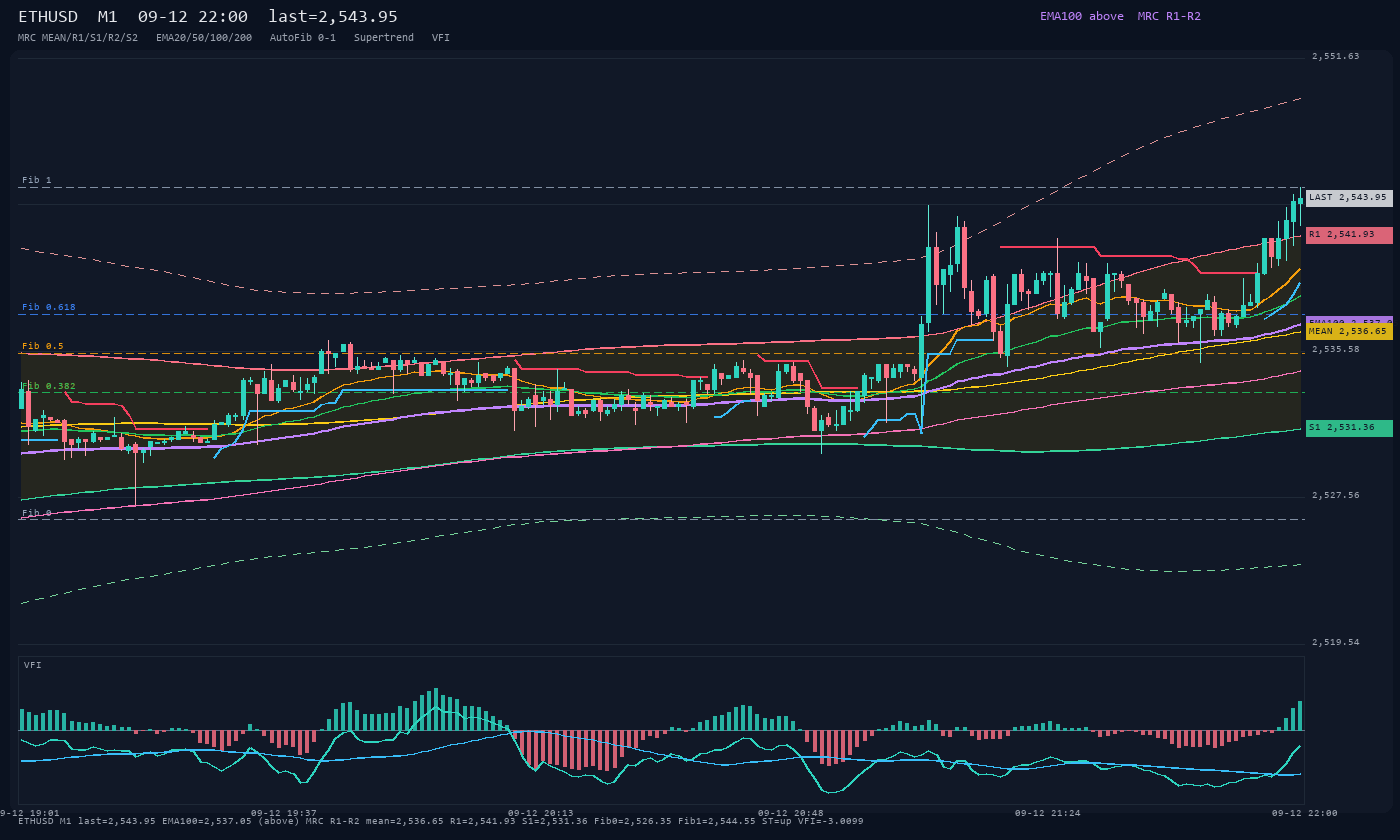Click the EMA100 above status text
Screen dimensions: 1400x840
[1082, 16]
